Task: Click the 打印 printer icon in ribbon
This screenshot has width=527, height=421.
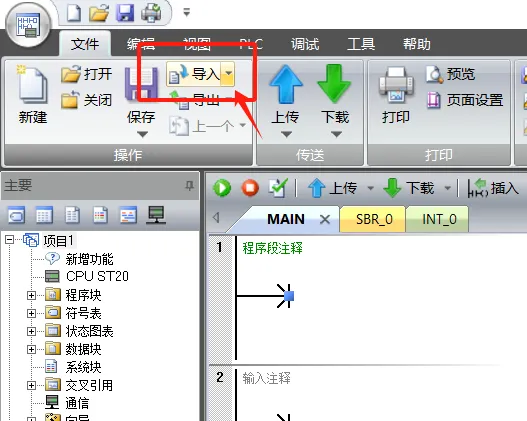Action: 396,86
